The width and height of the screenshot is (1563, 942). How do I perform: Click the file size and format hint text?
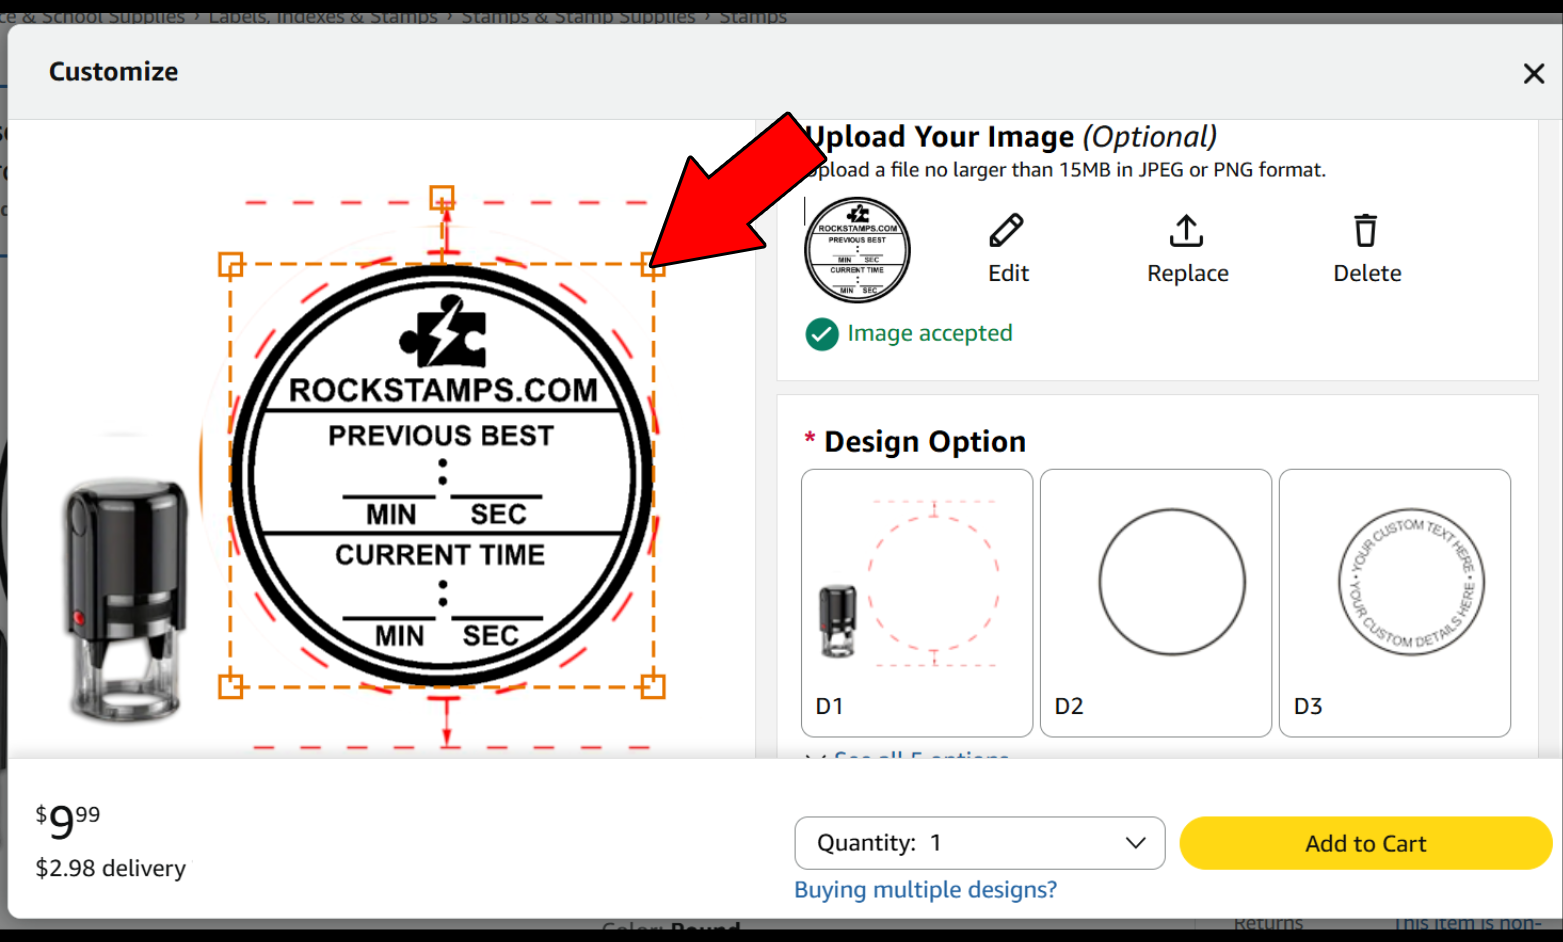pos(1065,170)
